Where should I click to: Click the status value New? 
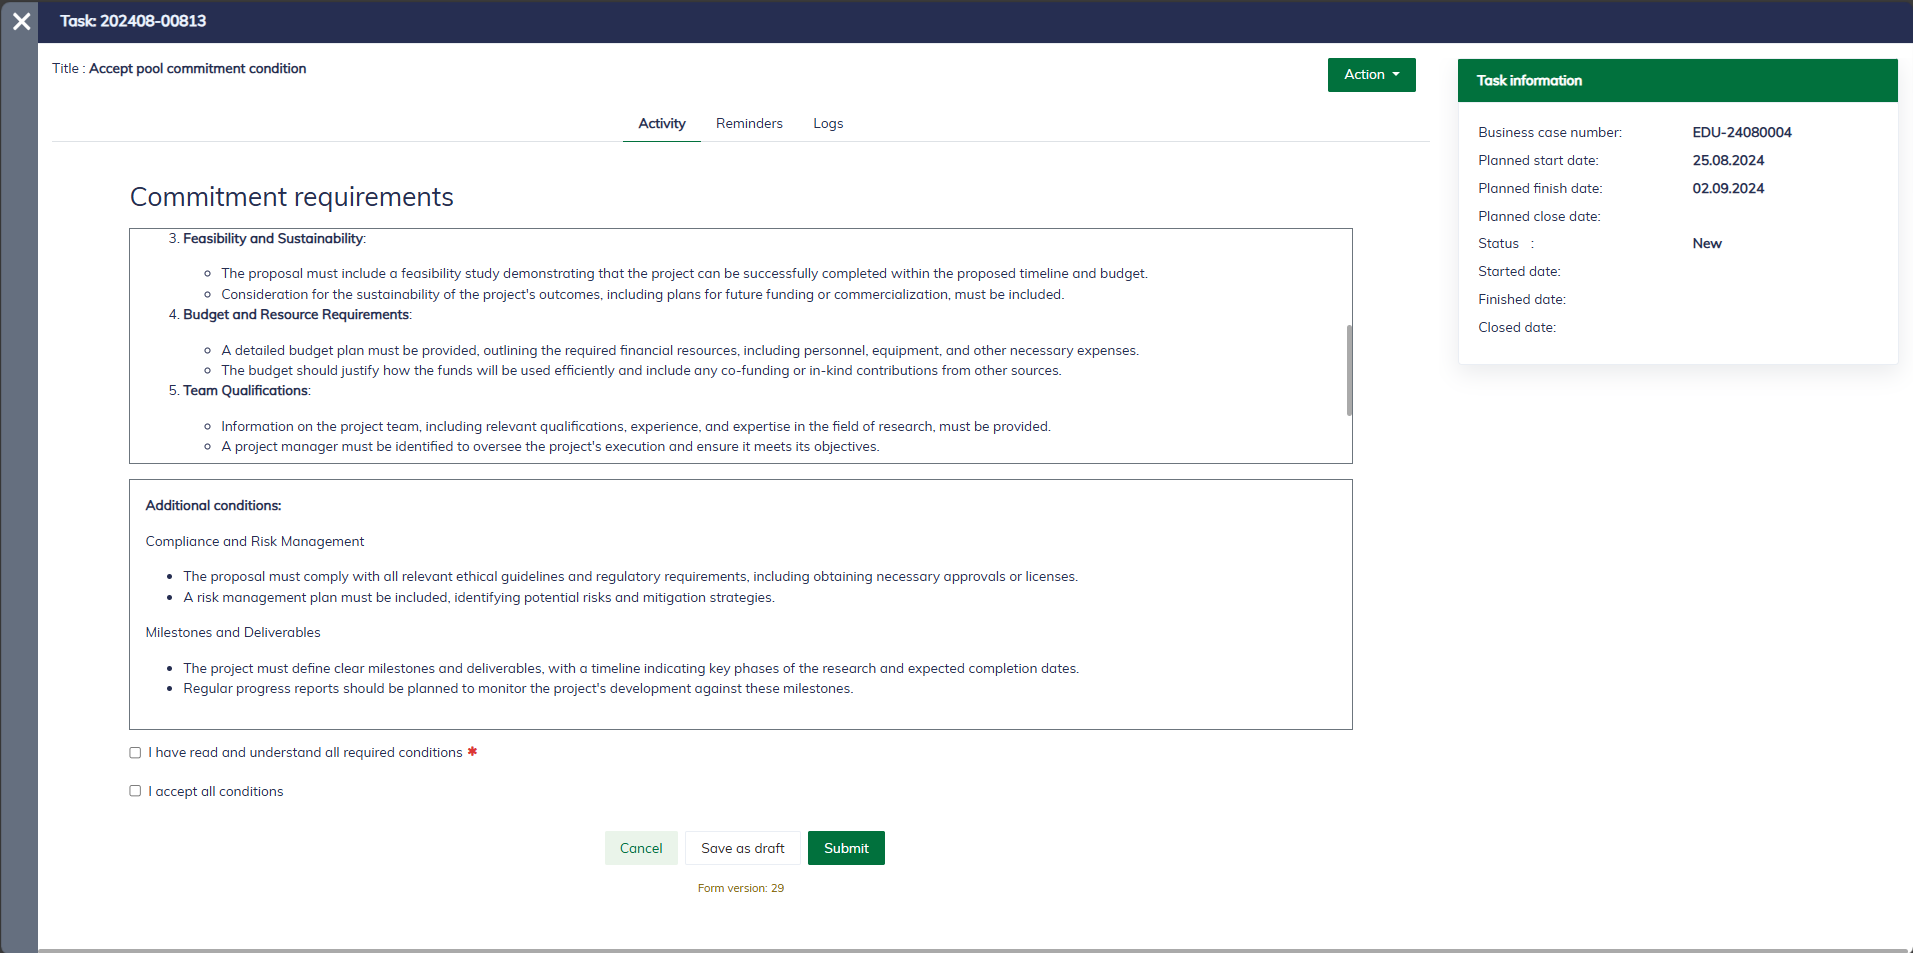coord(1706,244)
